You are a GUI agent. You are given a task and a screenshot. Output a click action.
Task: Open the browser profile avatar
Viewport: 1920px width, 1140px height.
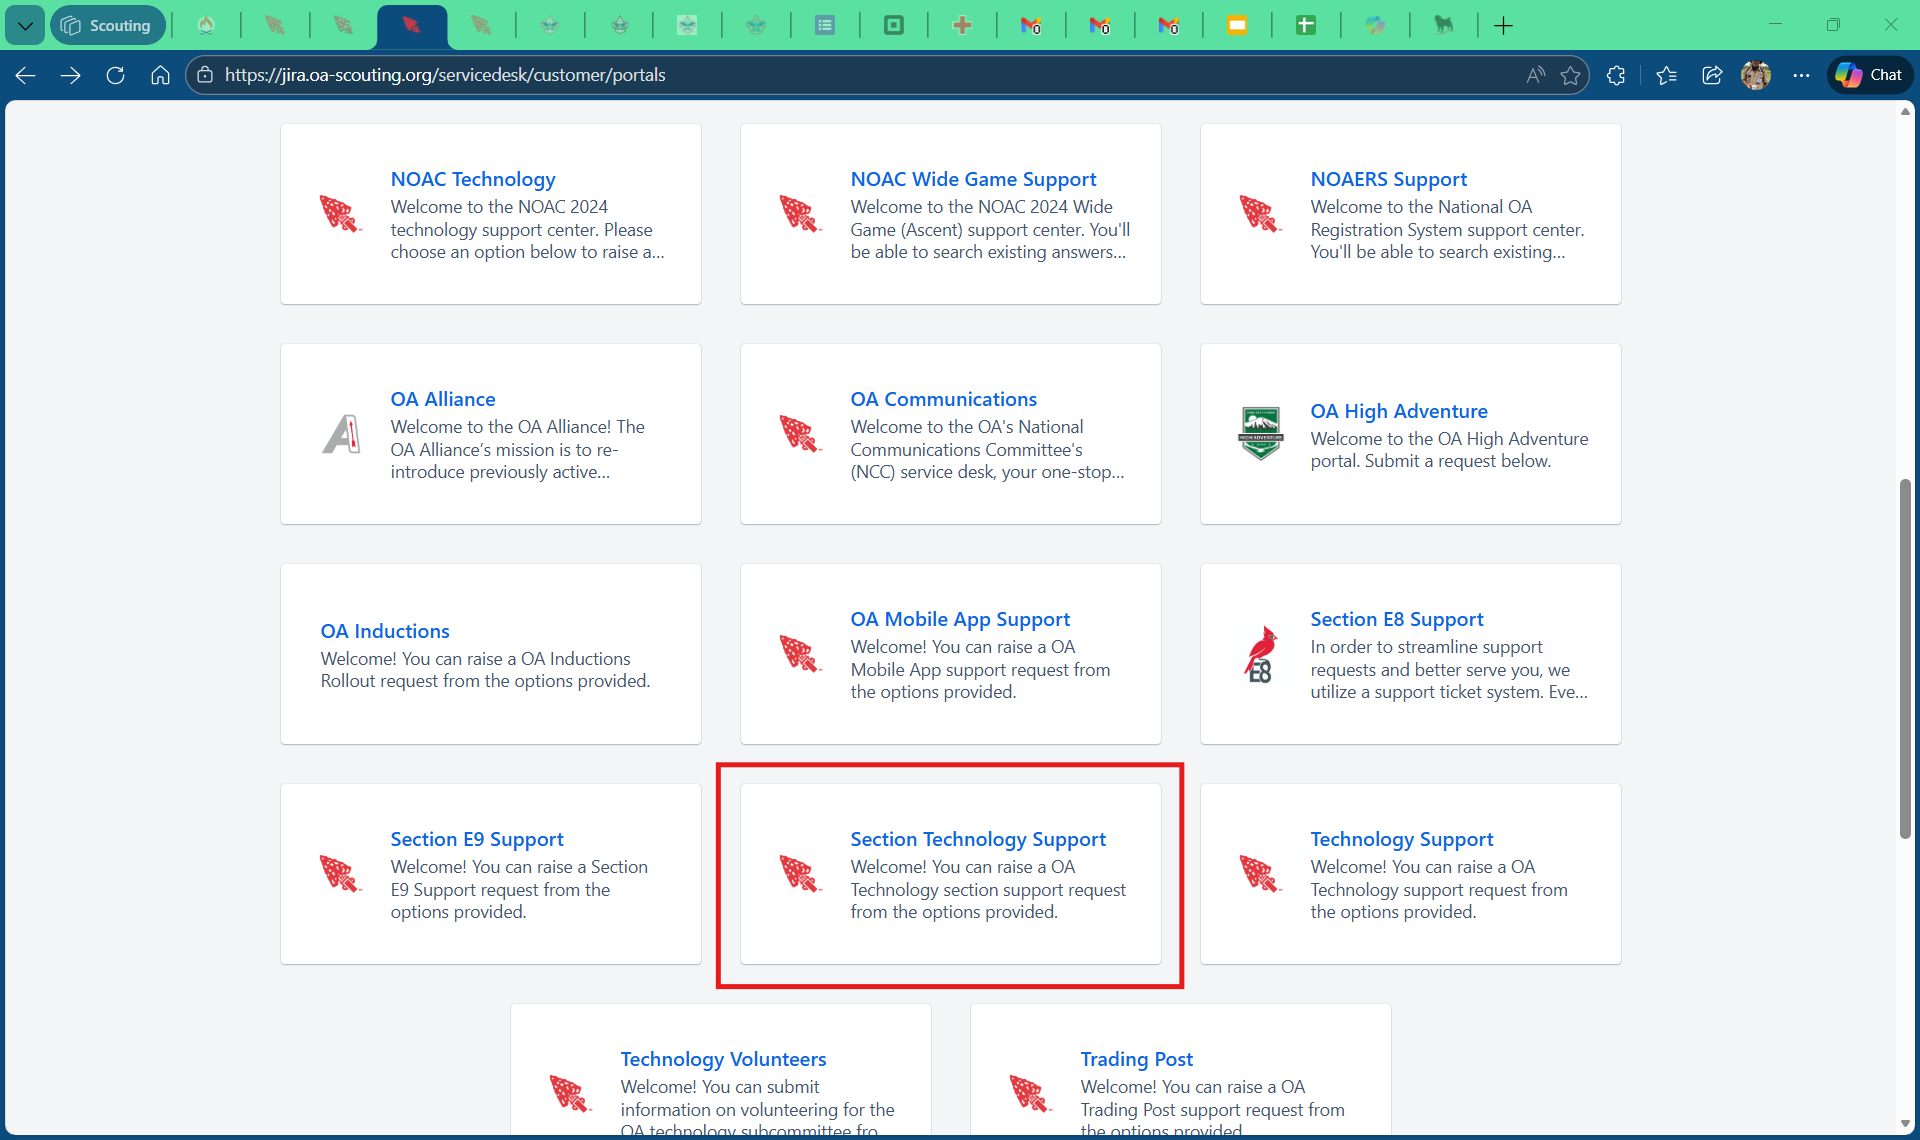[x=1756, y=75]
